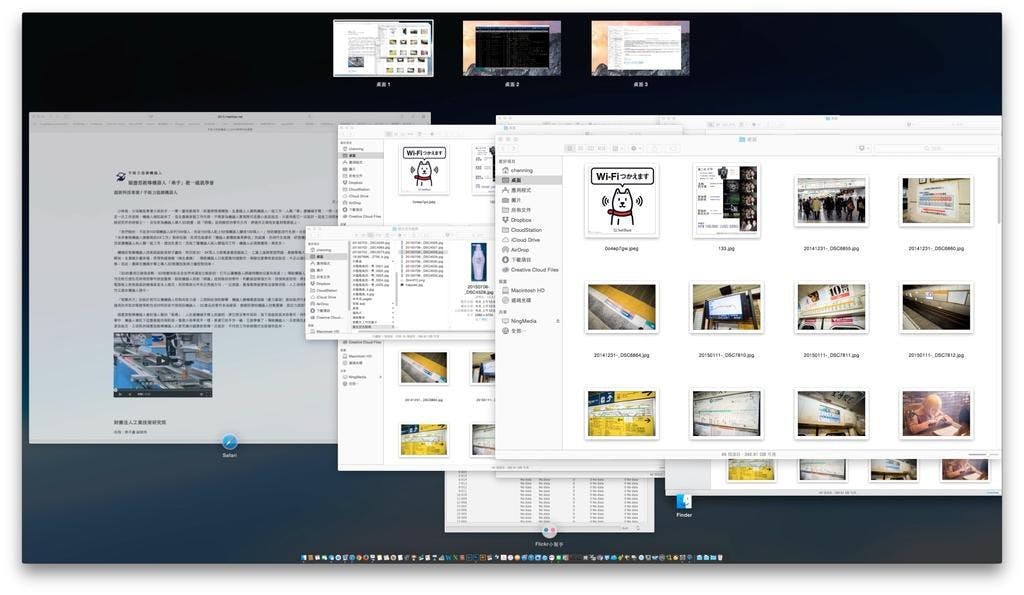The image size is (1024, 595).
Task: Open Dropbox in the front Finder sidebar
Action: coord(521,220)
